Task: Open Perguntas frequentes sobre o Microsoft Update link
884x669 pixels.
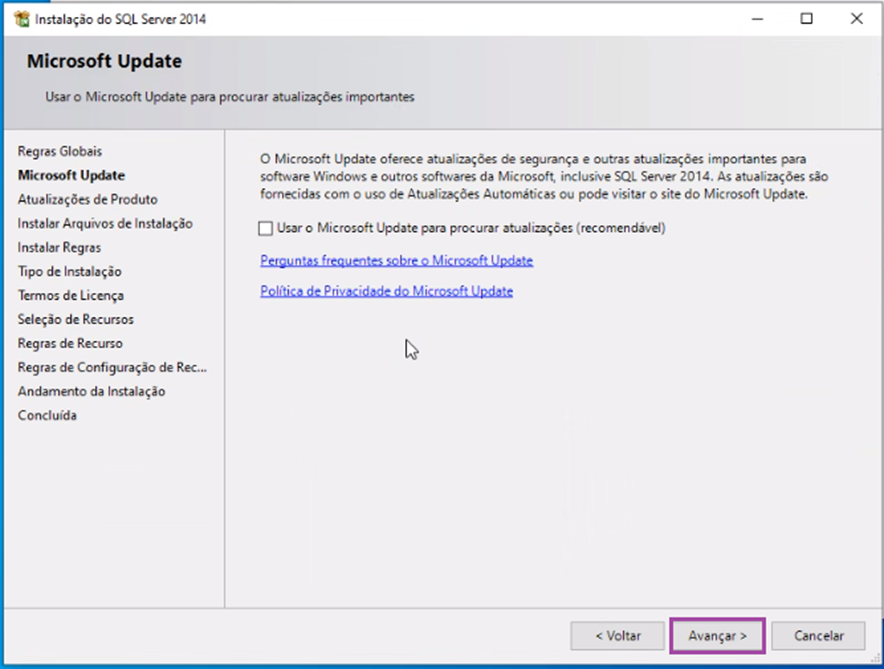Action: pos(396,260)
